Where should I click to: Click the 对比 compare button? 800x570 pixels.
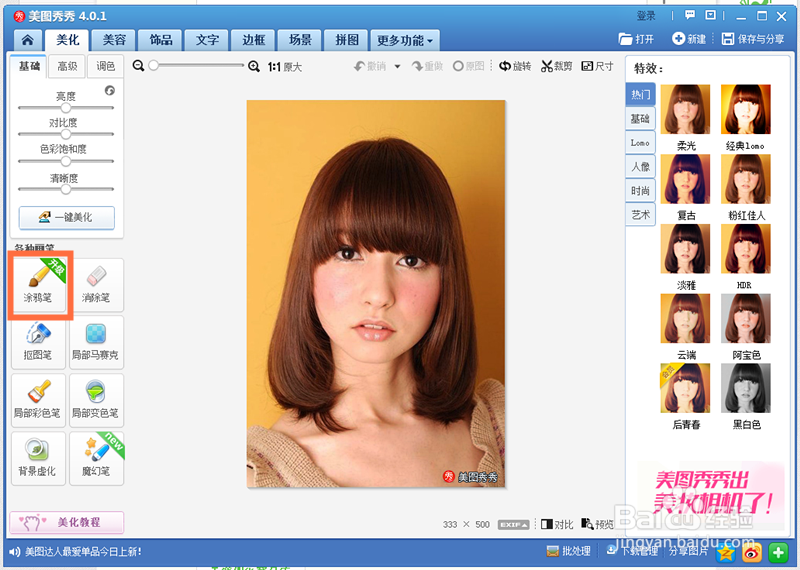(x=557, y=524)
